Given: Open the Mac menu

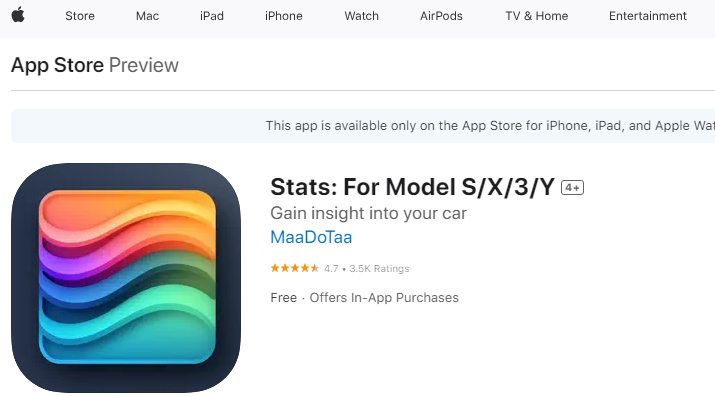Looking at the screenshot, I should 147,16.
